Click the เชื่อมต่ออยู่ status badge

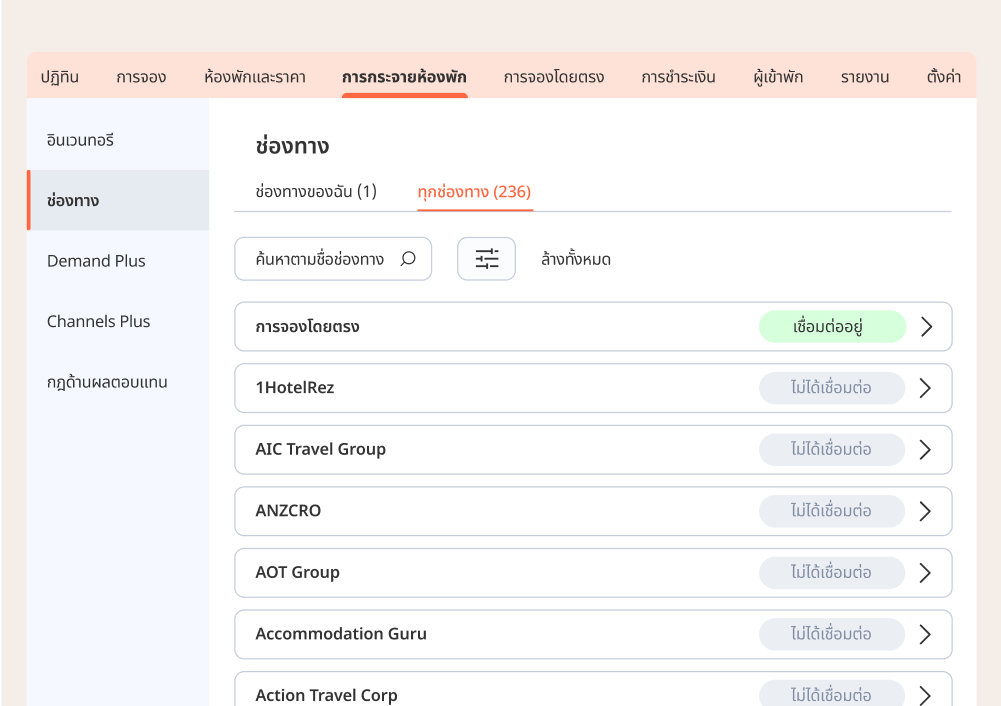pos(832,327)
